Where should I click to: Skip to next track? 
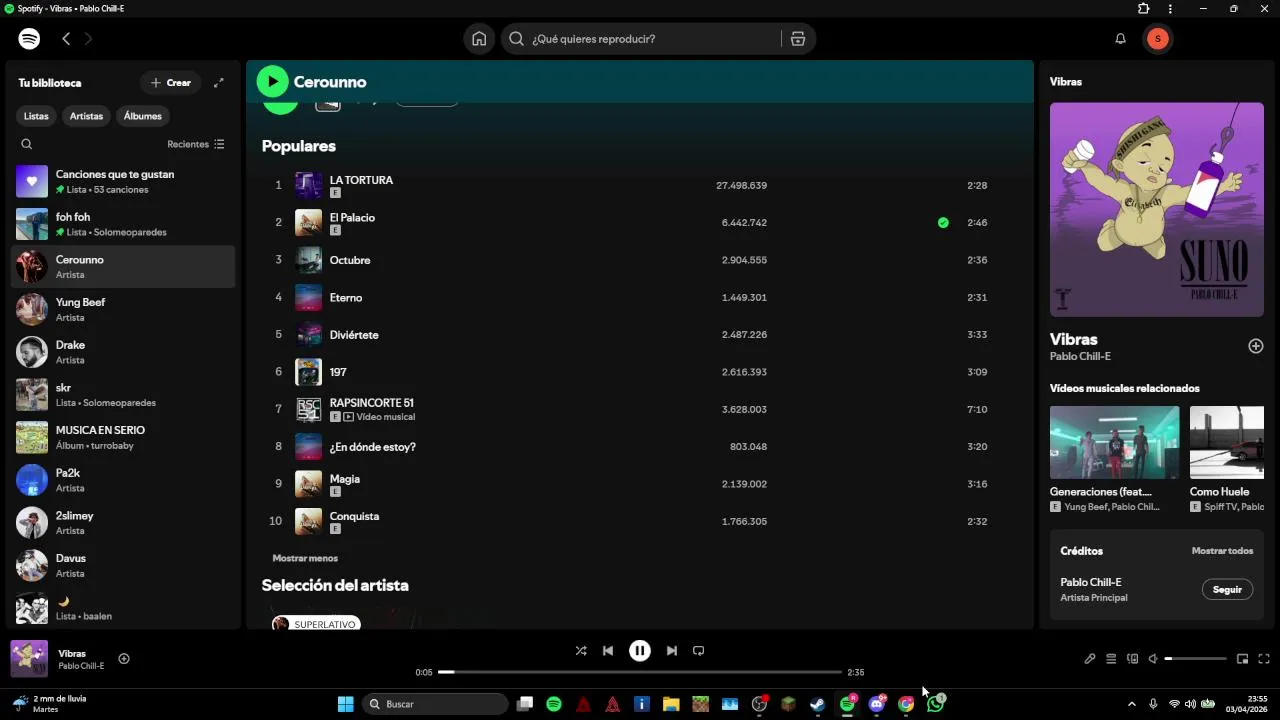[672, 651]
